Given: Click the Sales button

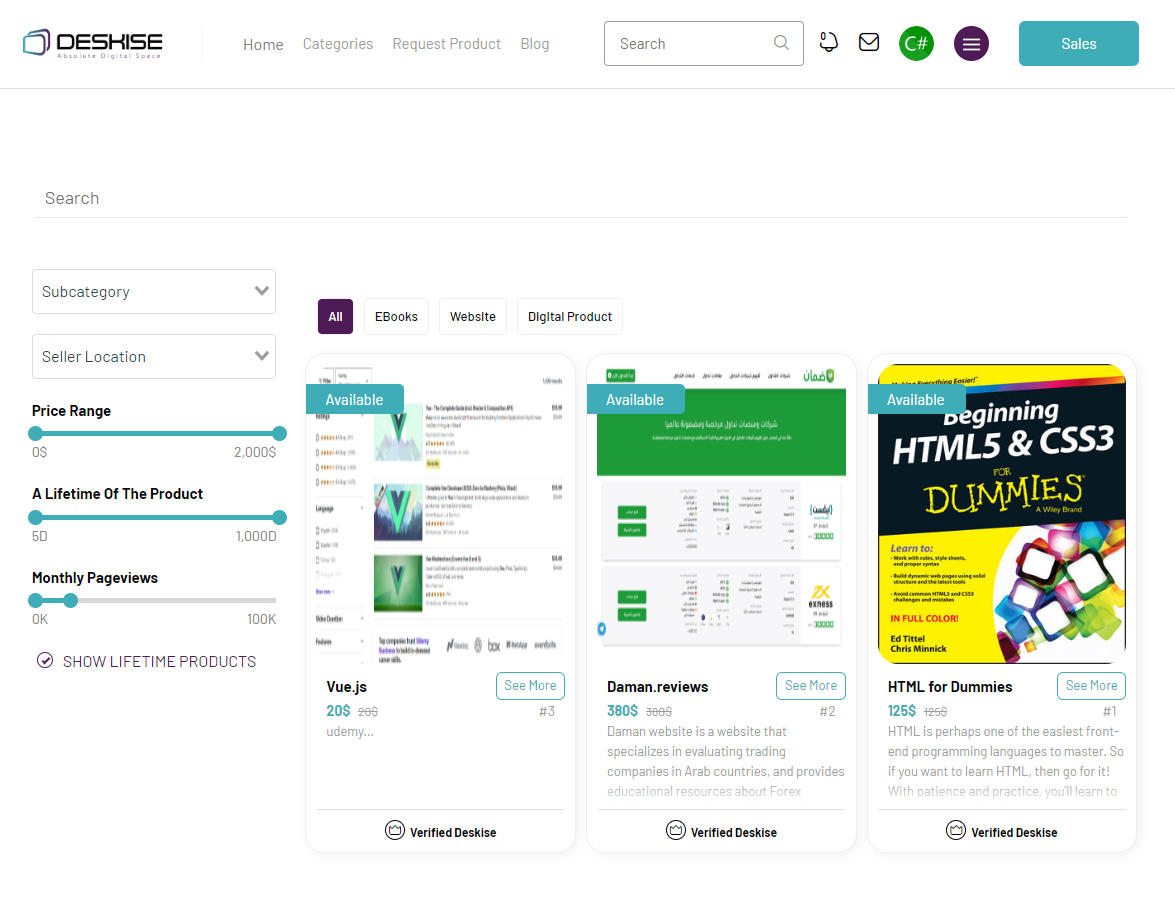Looking at the screenshot, I should click(x=1078, y=44).
